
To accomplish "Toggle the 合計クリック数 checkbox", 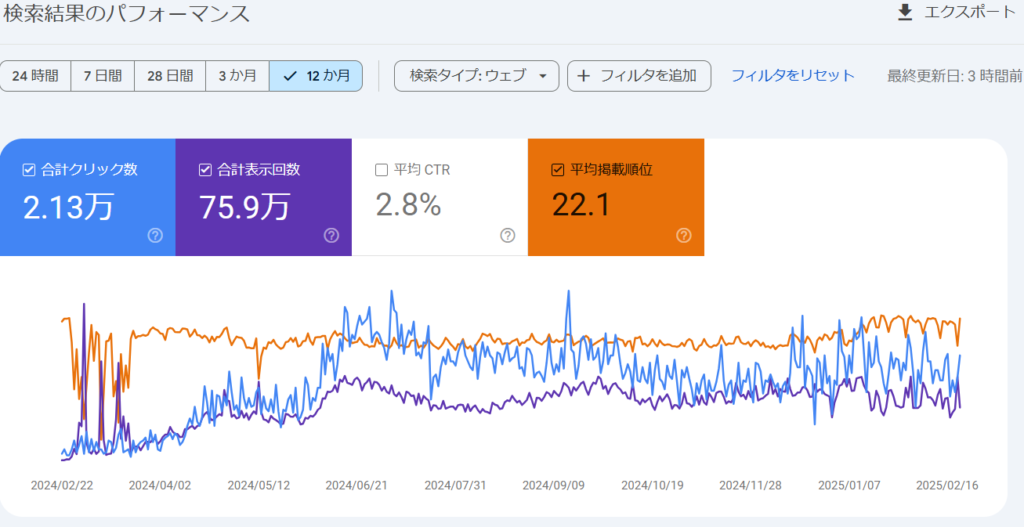I will 29,170.
